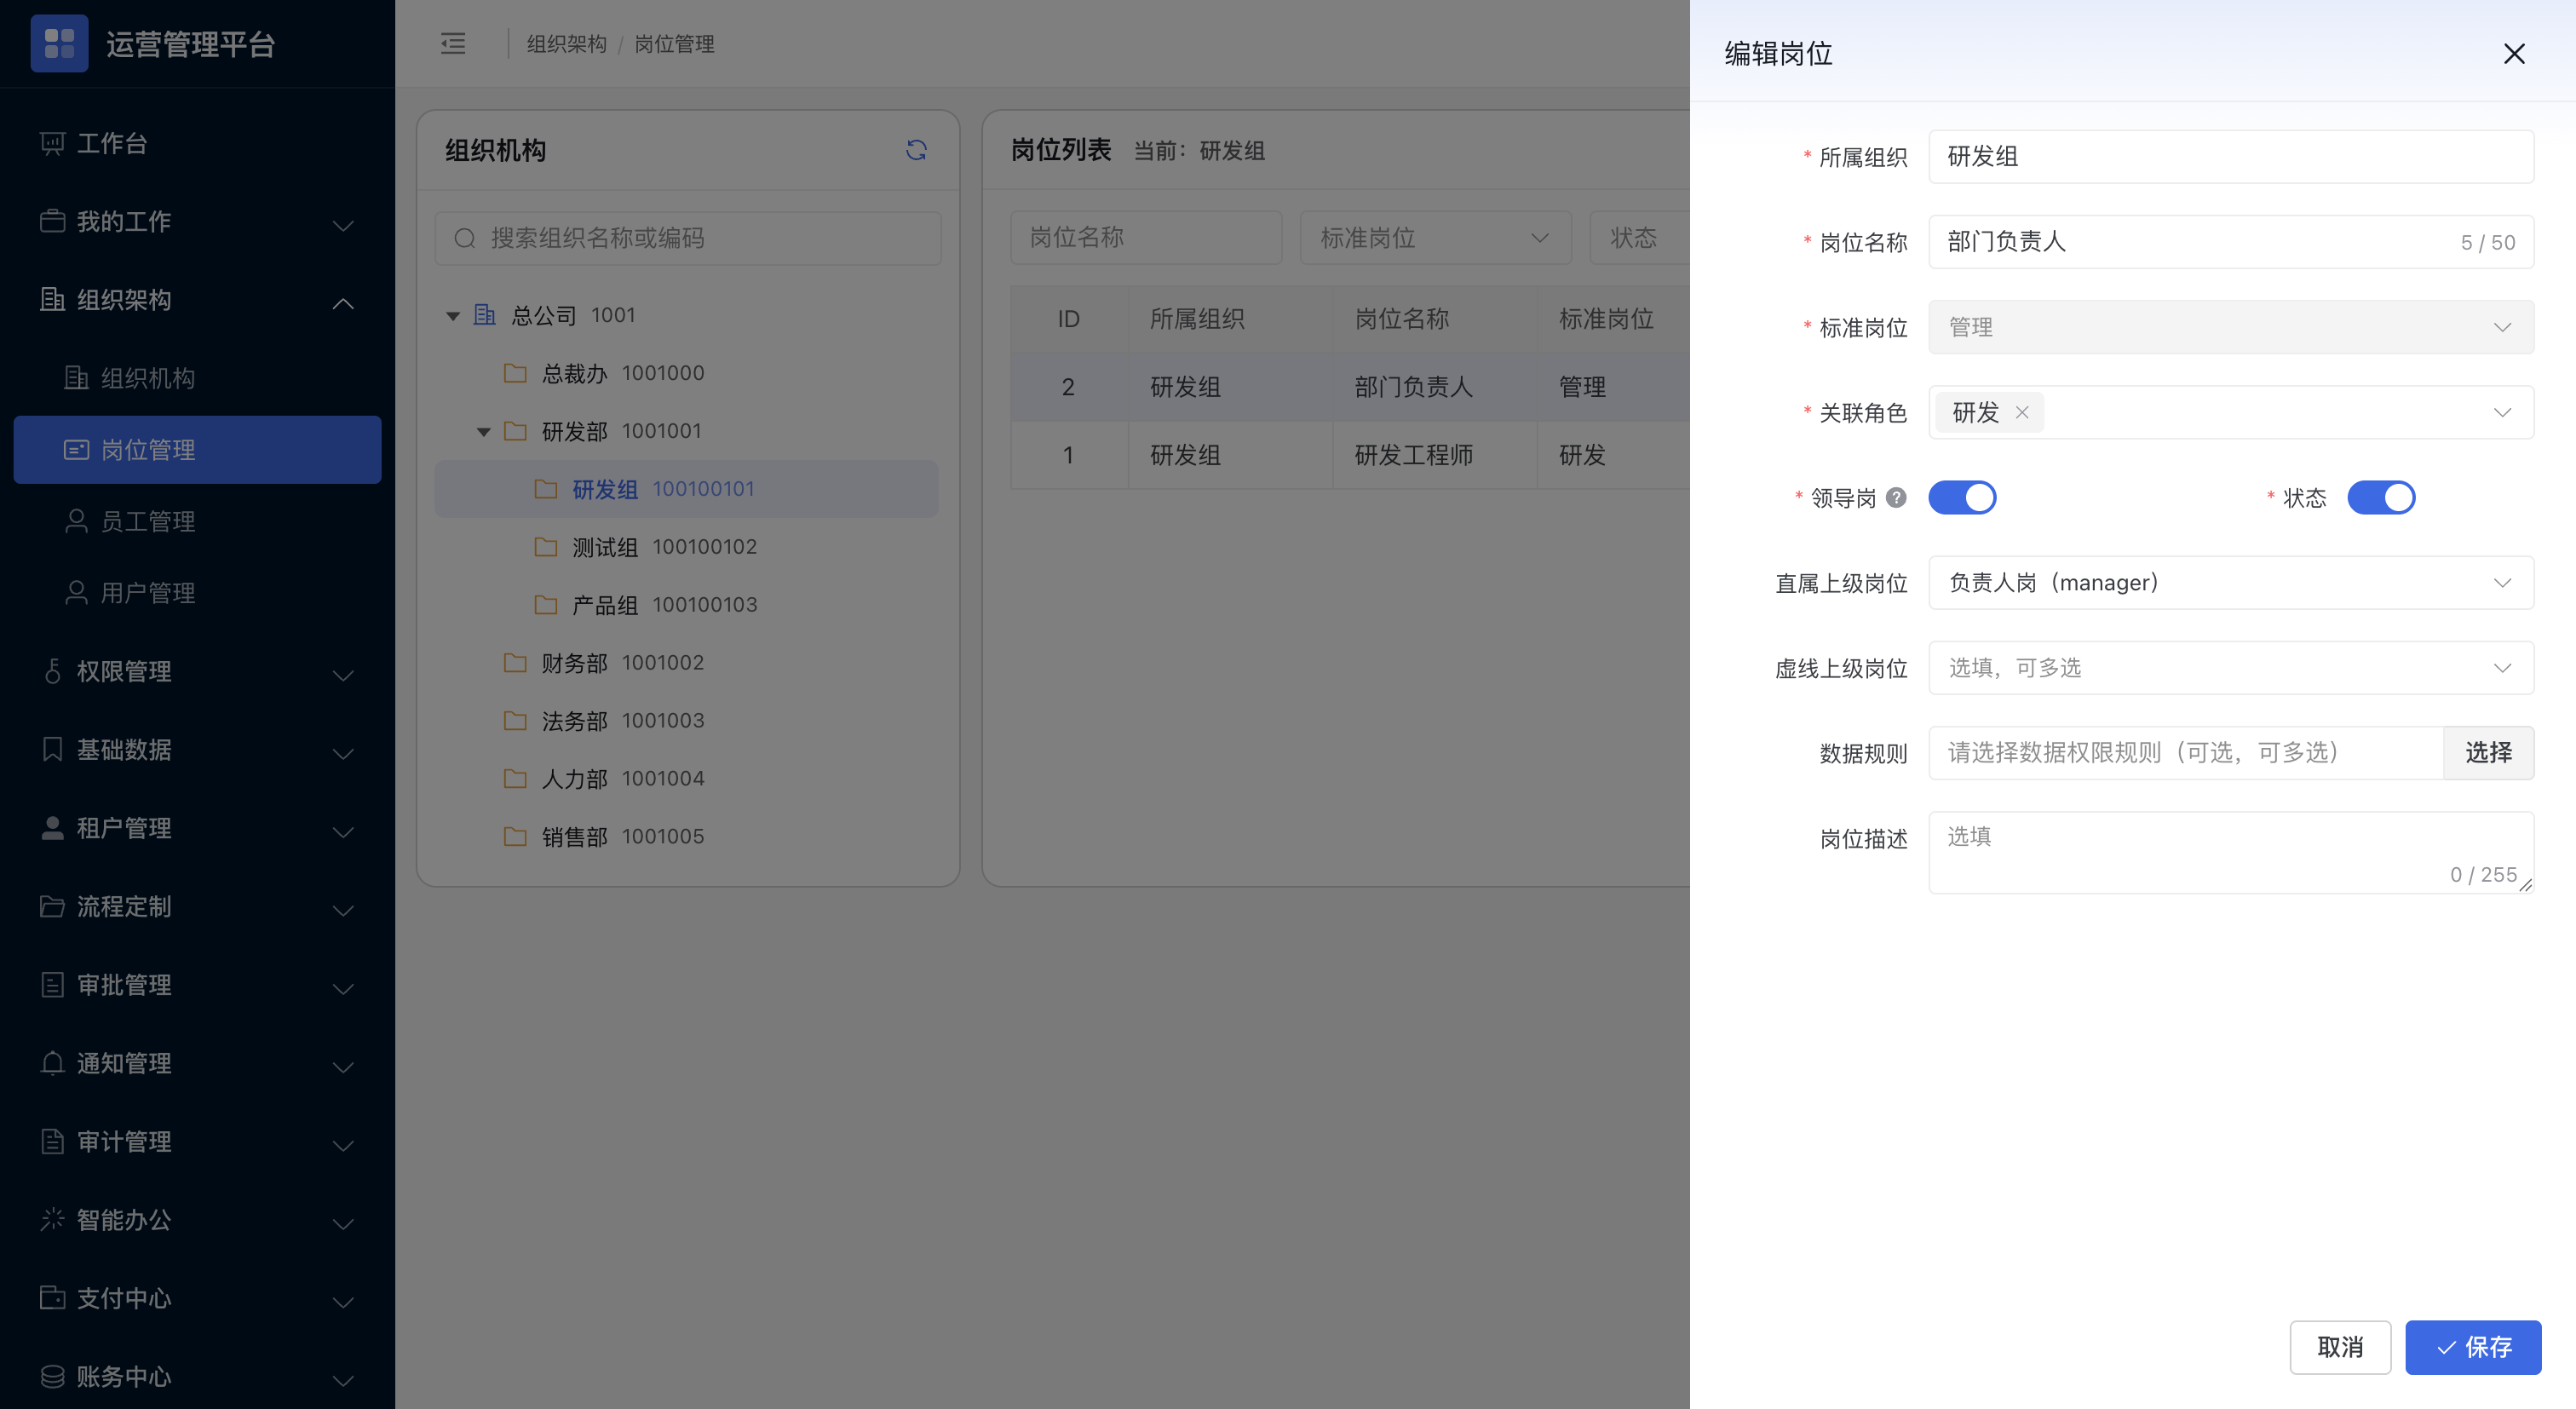Click the folder icon beside 测试组
The height and width of the screenshot is (1409, 2576).
[546, 547]
